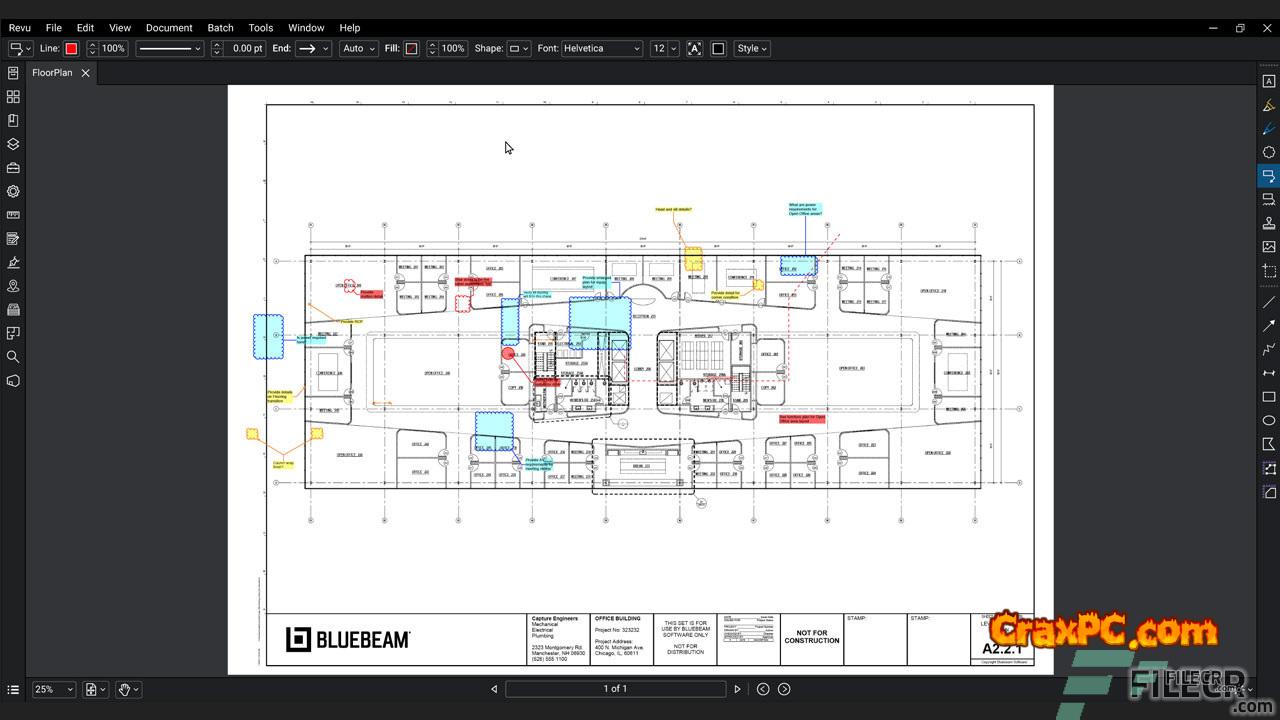
Task: Open the Properties gear panel
Action: [x=13, y=191]
